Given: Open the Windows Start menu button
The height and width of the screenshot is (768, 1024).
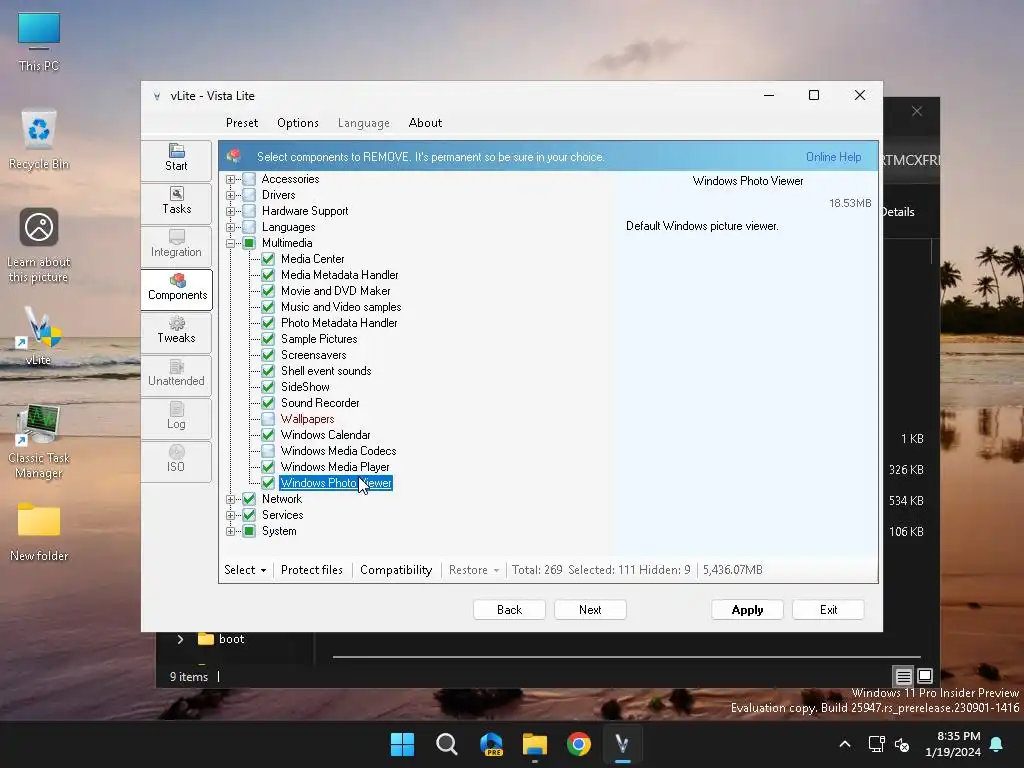Looking at the screenshot, I should pos(402,744).
